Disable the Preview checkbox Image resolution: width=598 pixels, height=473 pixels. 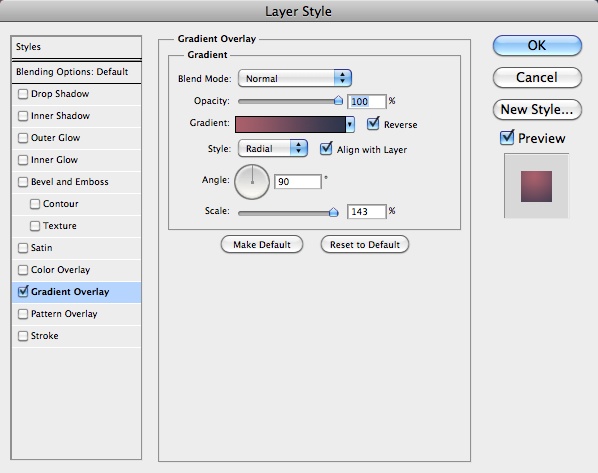[507, 138]
